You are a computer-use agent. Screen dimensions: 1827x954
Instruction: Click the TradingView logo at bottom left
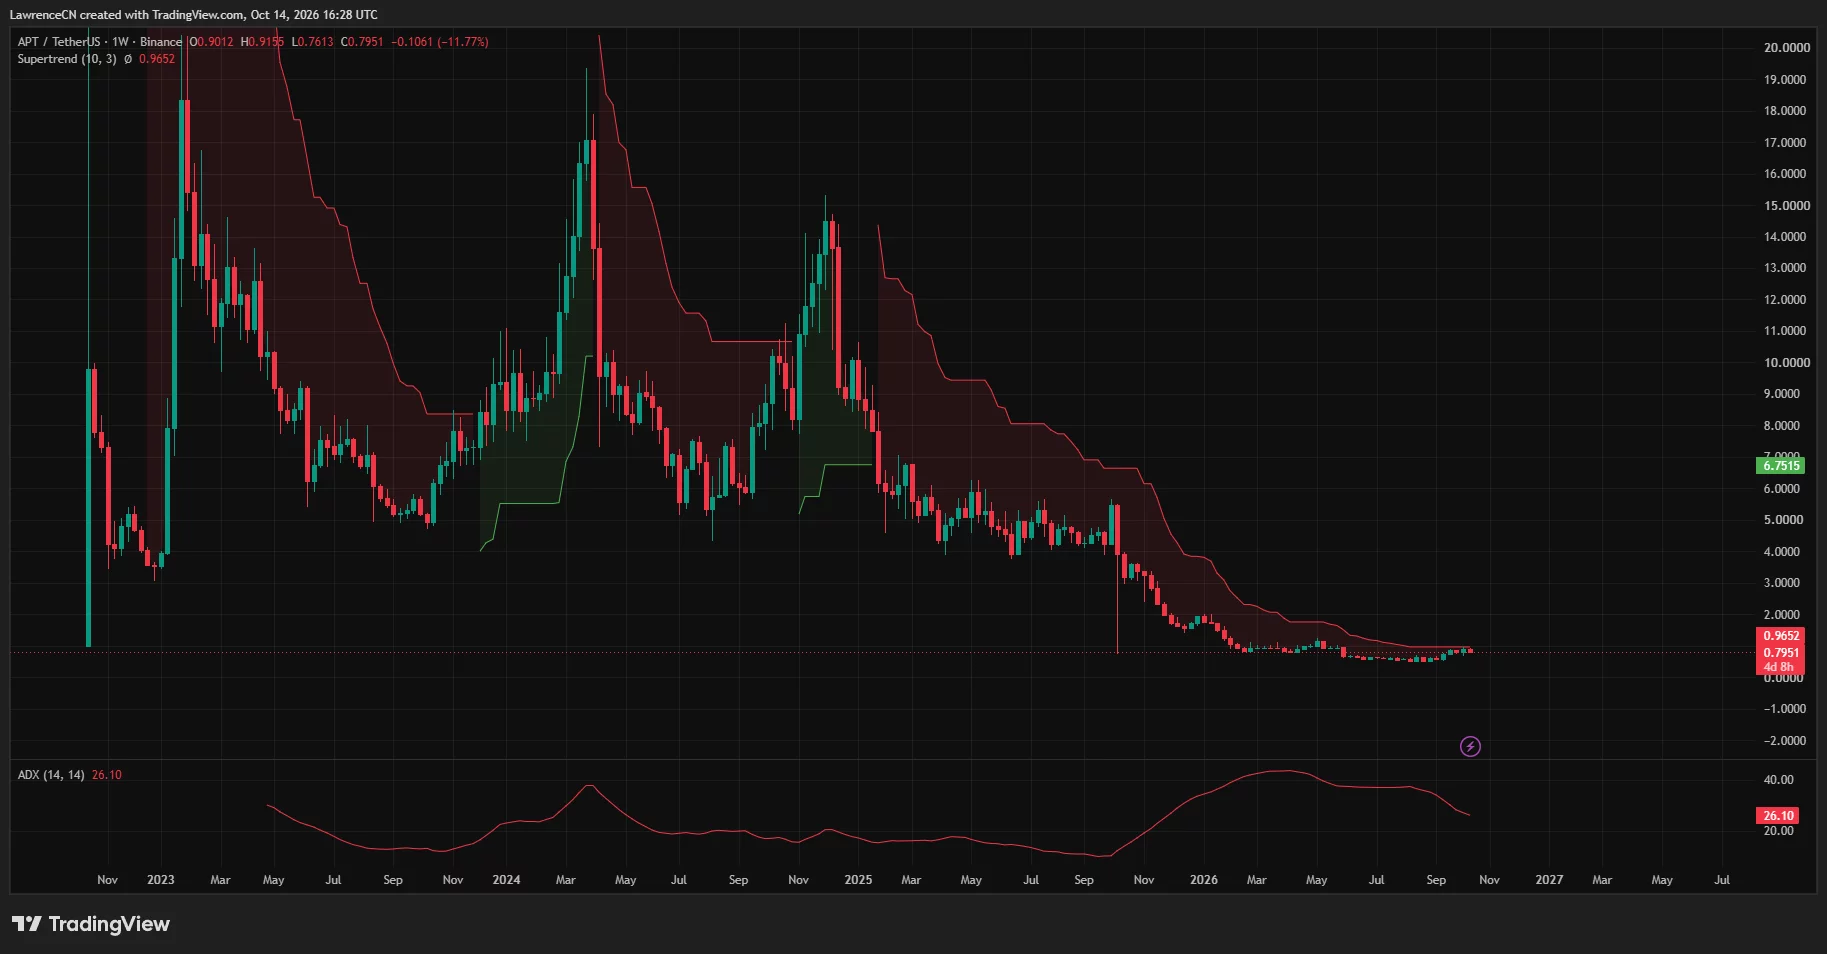91,924
